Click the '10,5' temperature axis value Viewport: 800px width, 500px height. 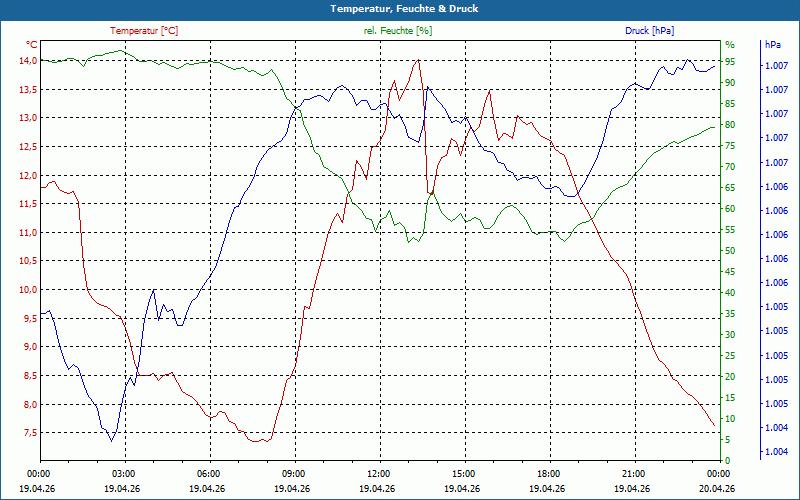click(29, 261)
